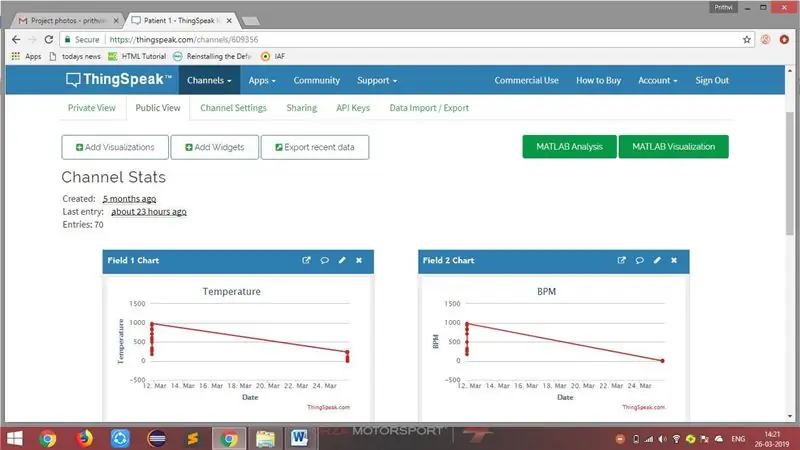The width and height of the screenshot is (800, 450).
Task: Open the Channel Settings tab
Action: click(x=233, y=108)
